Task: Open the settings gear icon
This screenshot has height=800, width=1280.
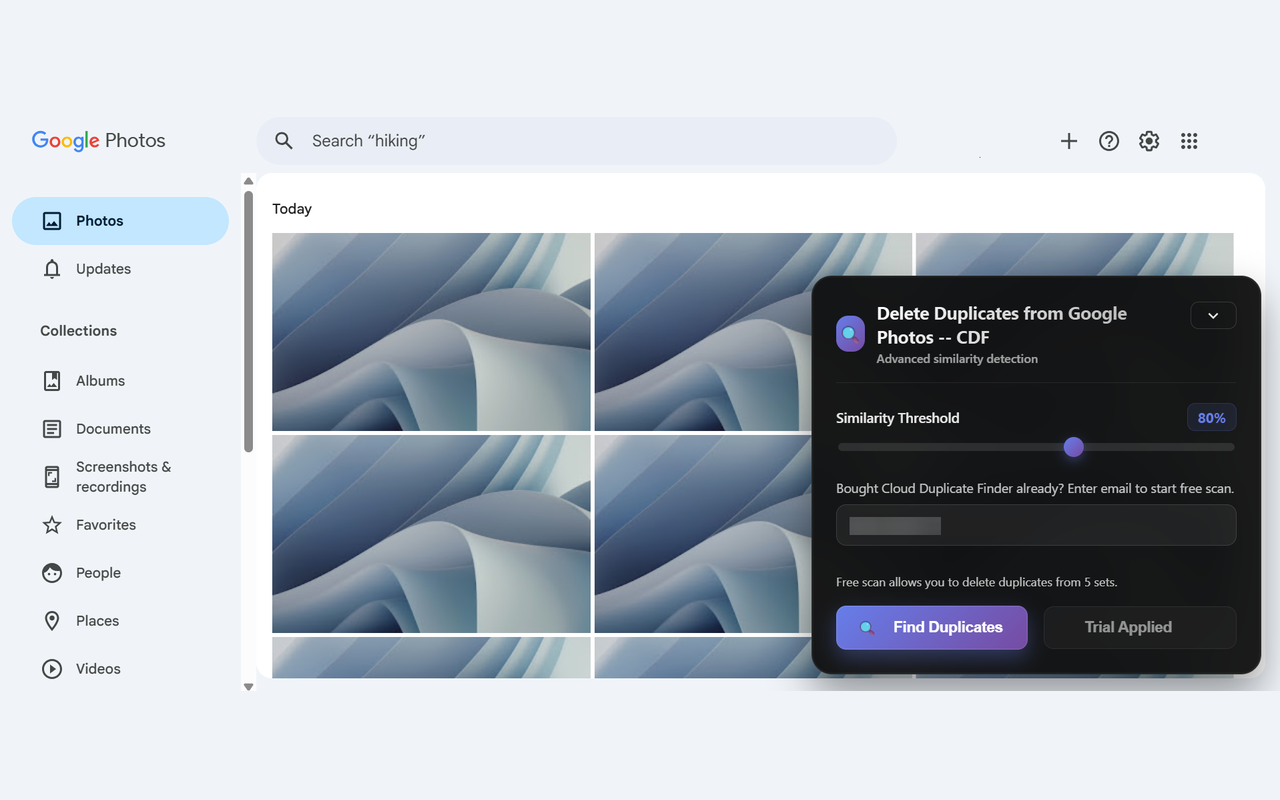Action: tap(1149, 141)
